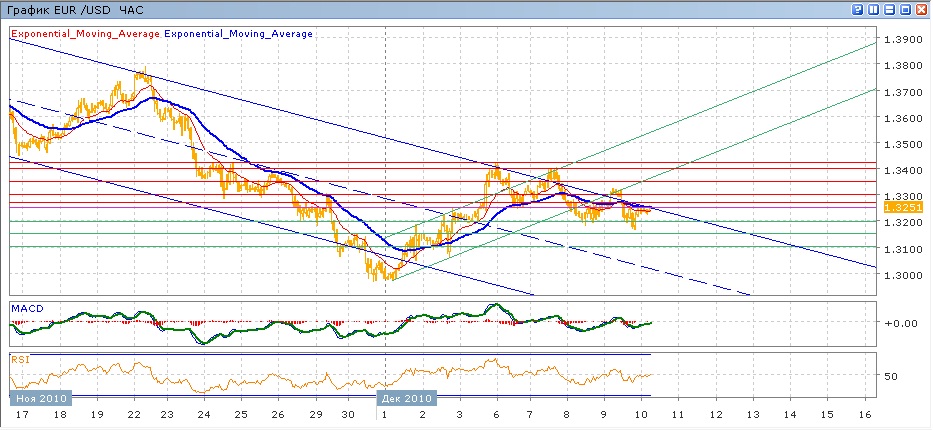The width and height of the screenshot is (933, 430).
Task: Click date 10 on the time axis
Action: click(x=641, y=414)
